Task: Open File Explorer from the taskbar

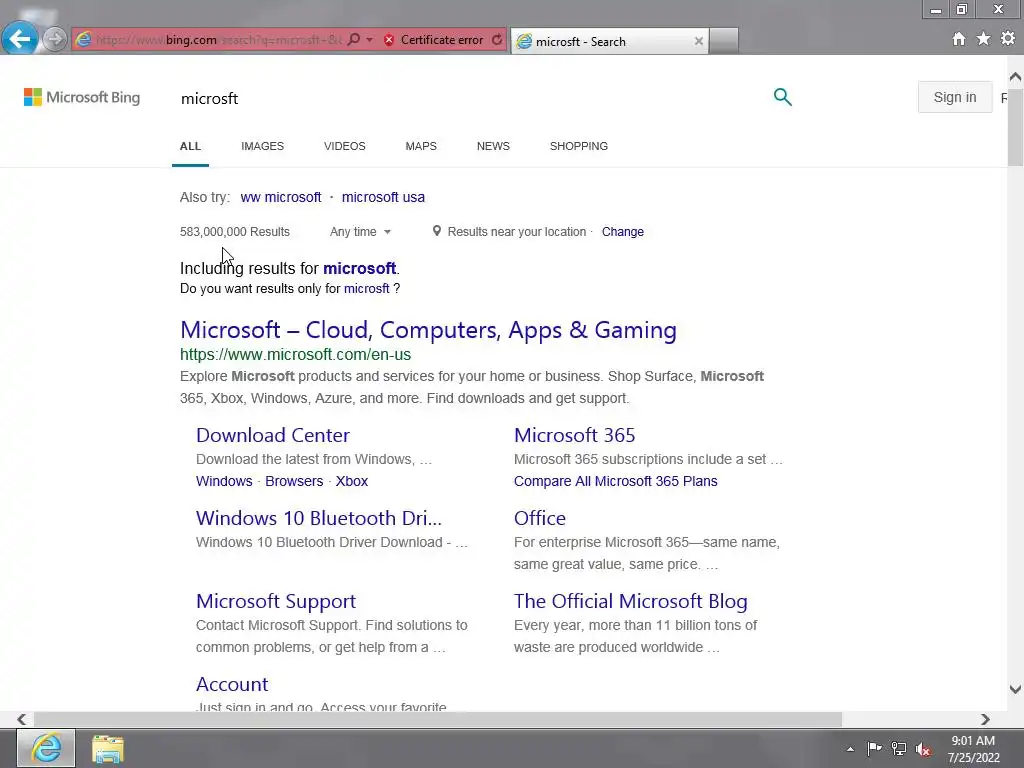Action: [x=108, y=748]
